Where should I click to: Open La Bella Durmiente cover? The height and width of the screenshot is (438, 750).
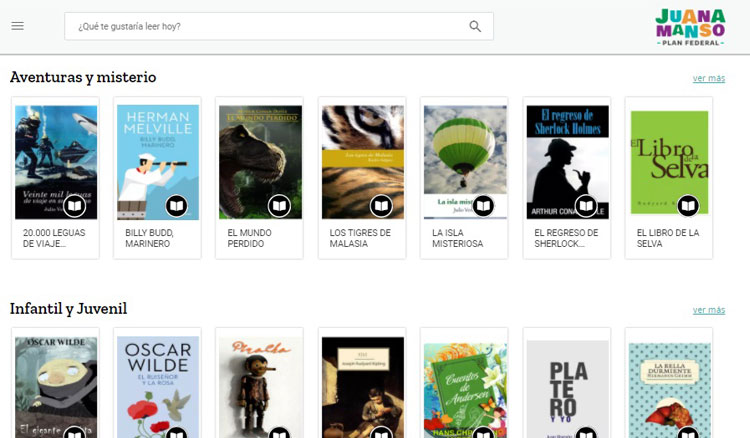point(669,390)
